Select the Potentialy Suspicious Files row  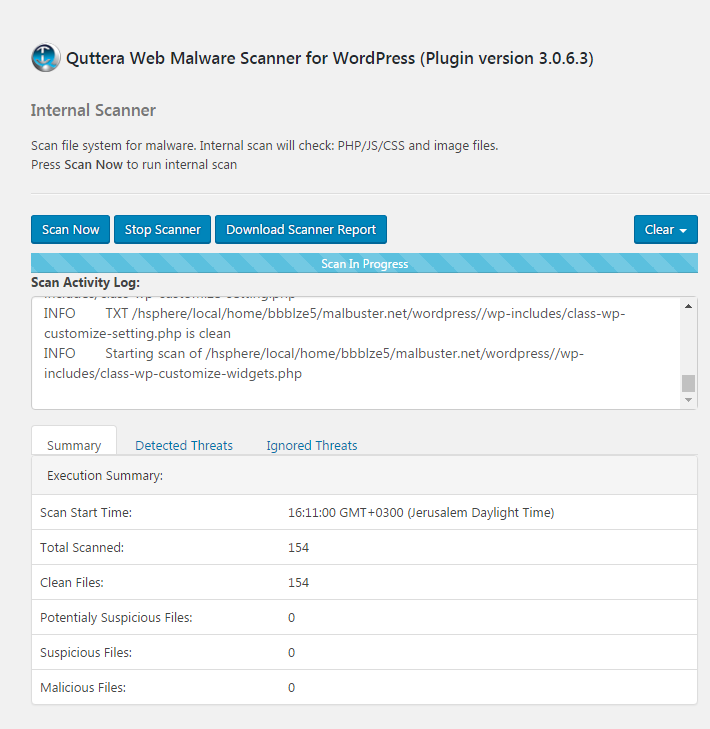tap(364, 618)
